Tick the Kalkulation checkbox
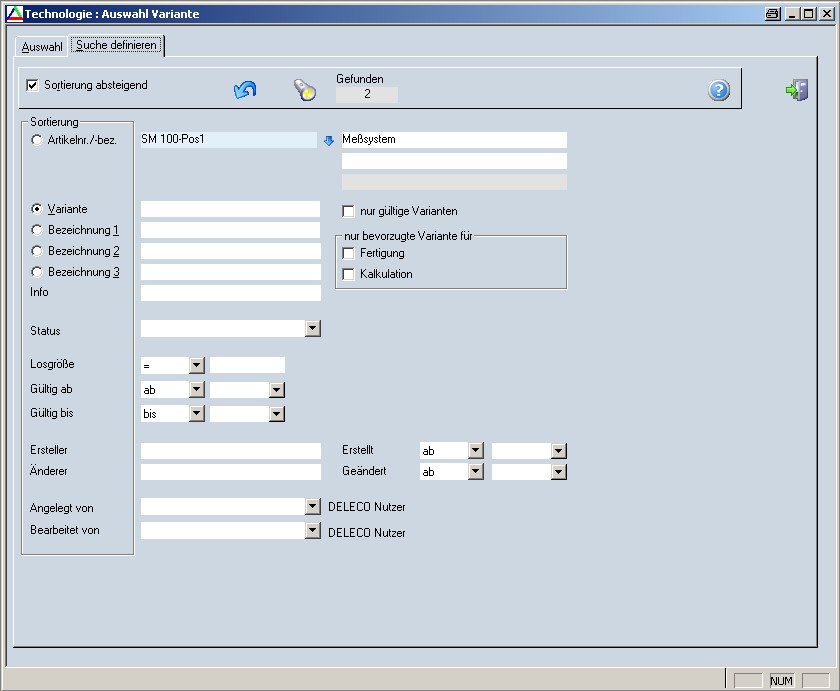This screenshot has width=840, height=691. pos(349,274)
